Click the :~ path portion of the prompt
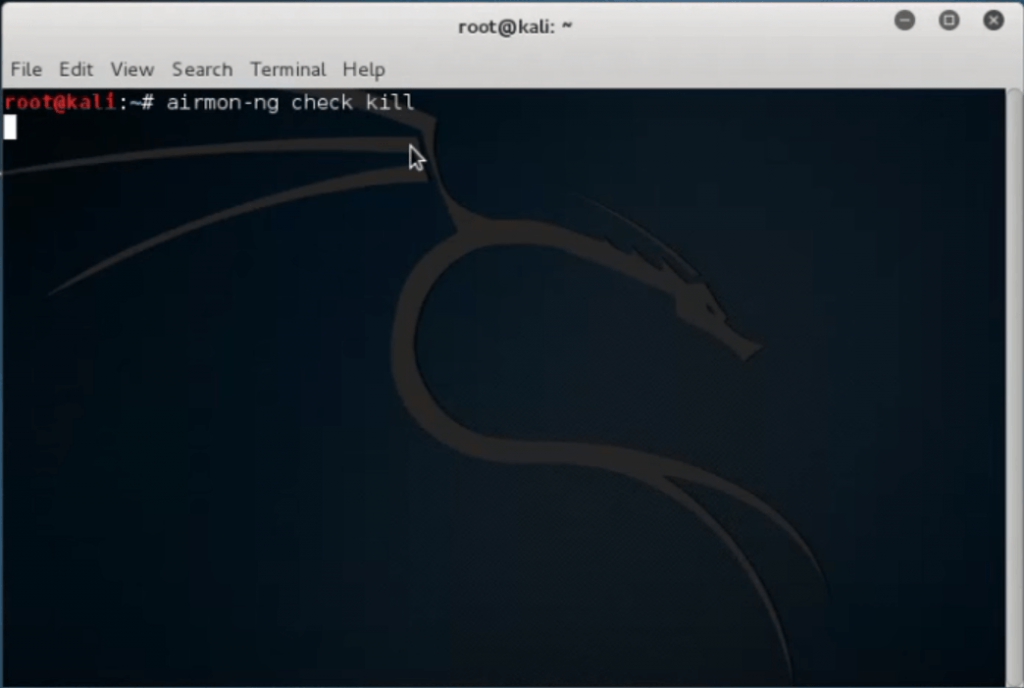This screenshot has height=688, width=1024. 128,102
